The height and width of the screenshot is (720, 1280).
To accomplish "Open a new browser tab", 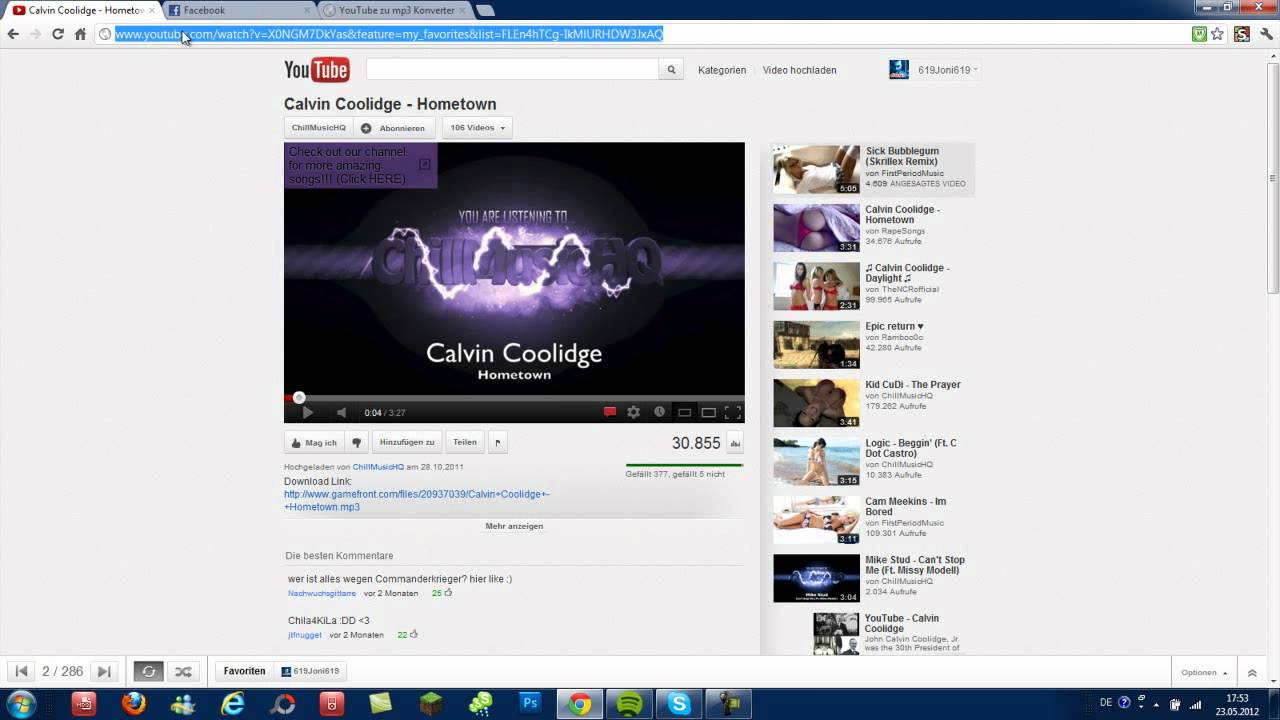I will 485,11.
